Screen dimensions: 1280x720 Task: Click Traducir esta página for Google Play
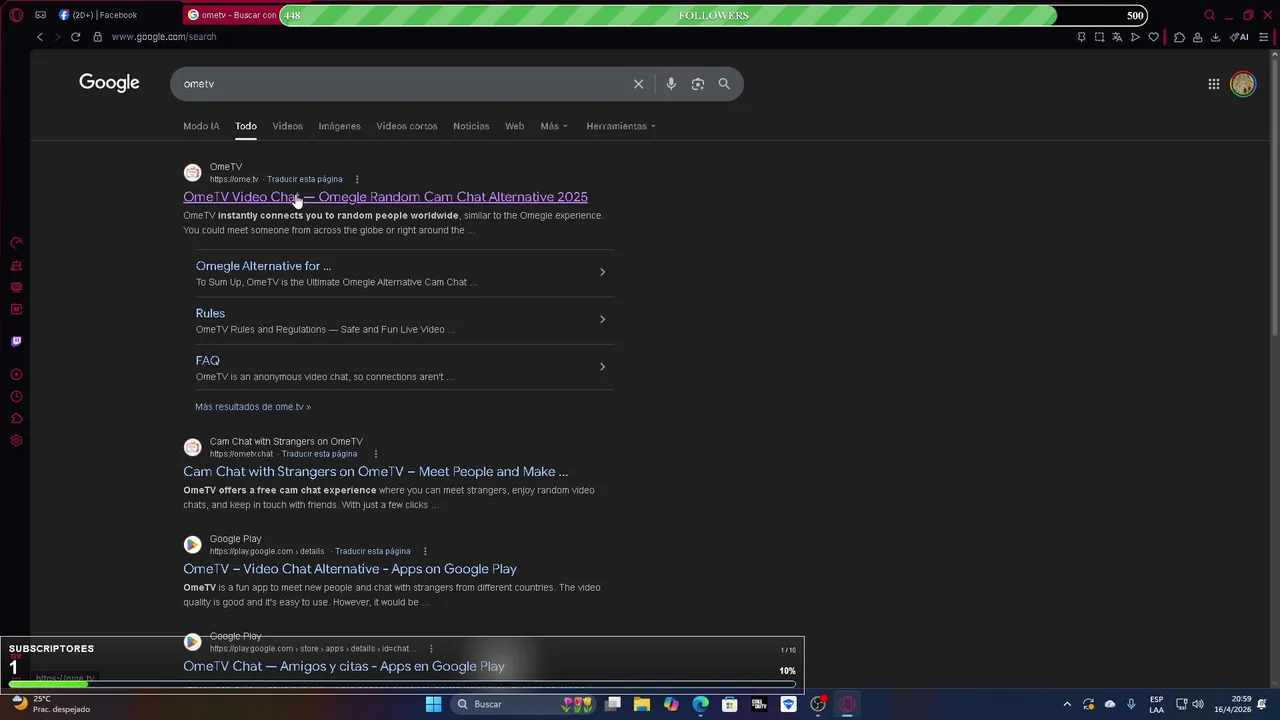pyautogui.click(x=372, y=551)
